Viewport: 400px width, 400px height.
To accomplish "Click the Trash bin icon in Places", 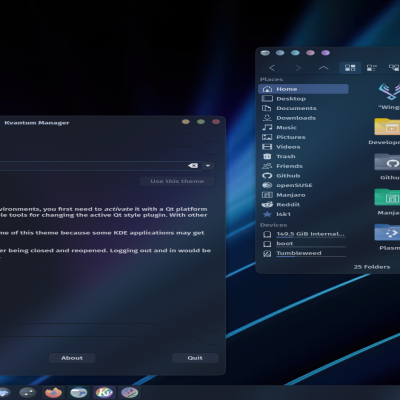I will tap(267, 156).
